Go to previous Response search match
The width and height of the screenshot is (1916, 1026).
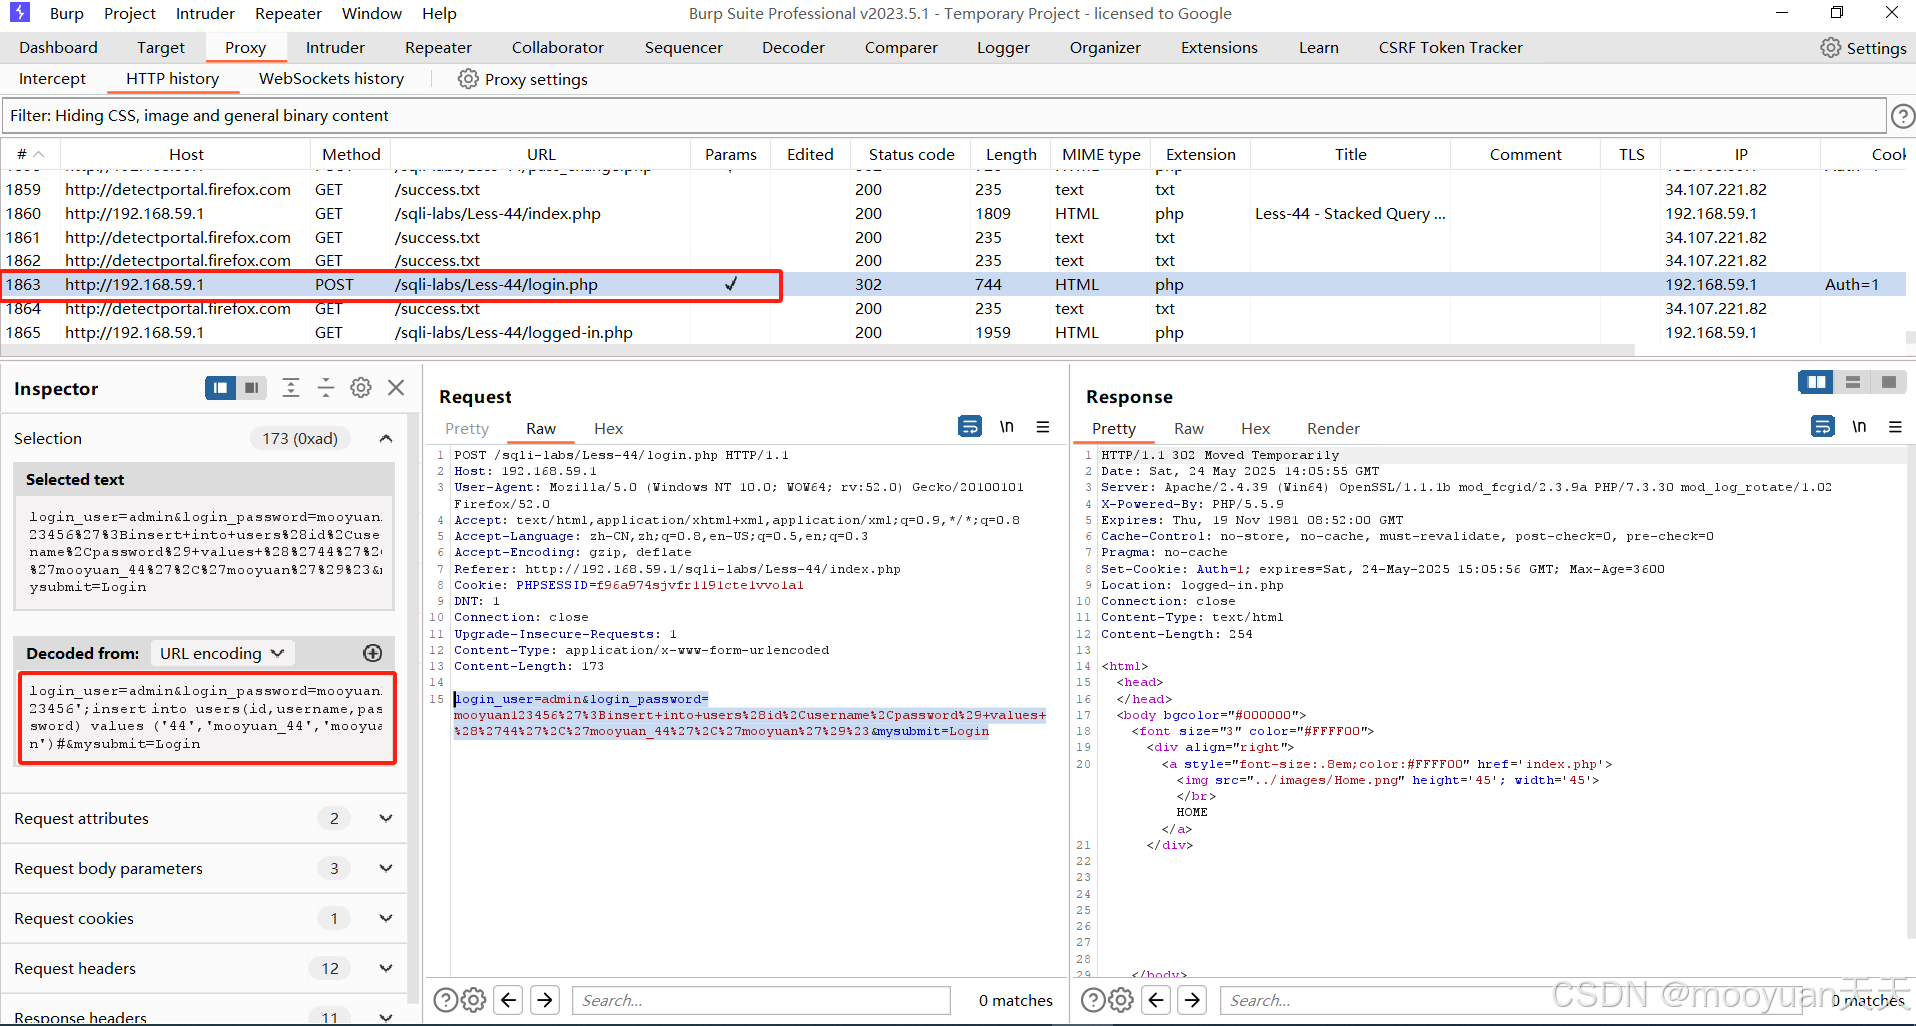[1157, 1000]
